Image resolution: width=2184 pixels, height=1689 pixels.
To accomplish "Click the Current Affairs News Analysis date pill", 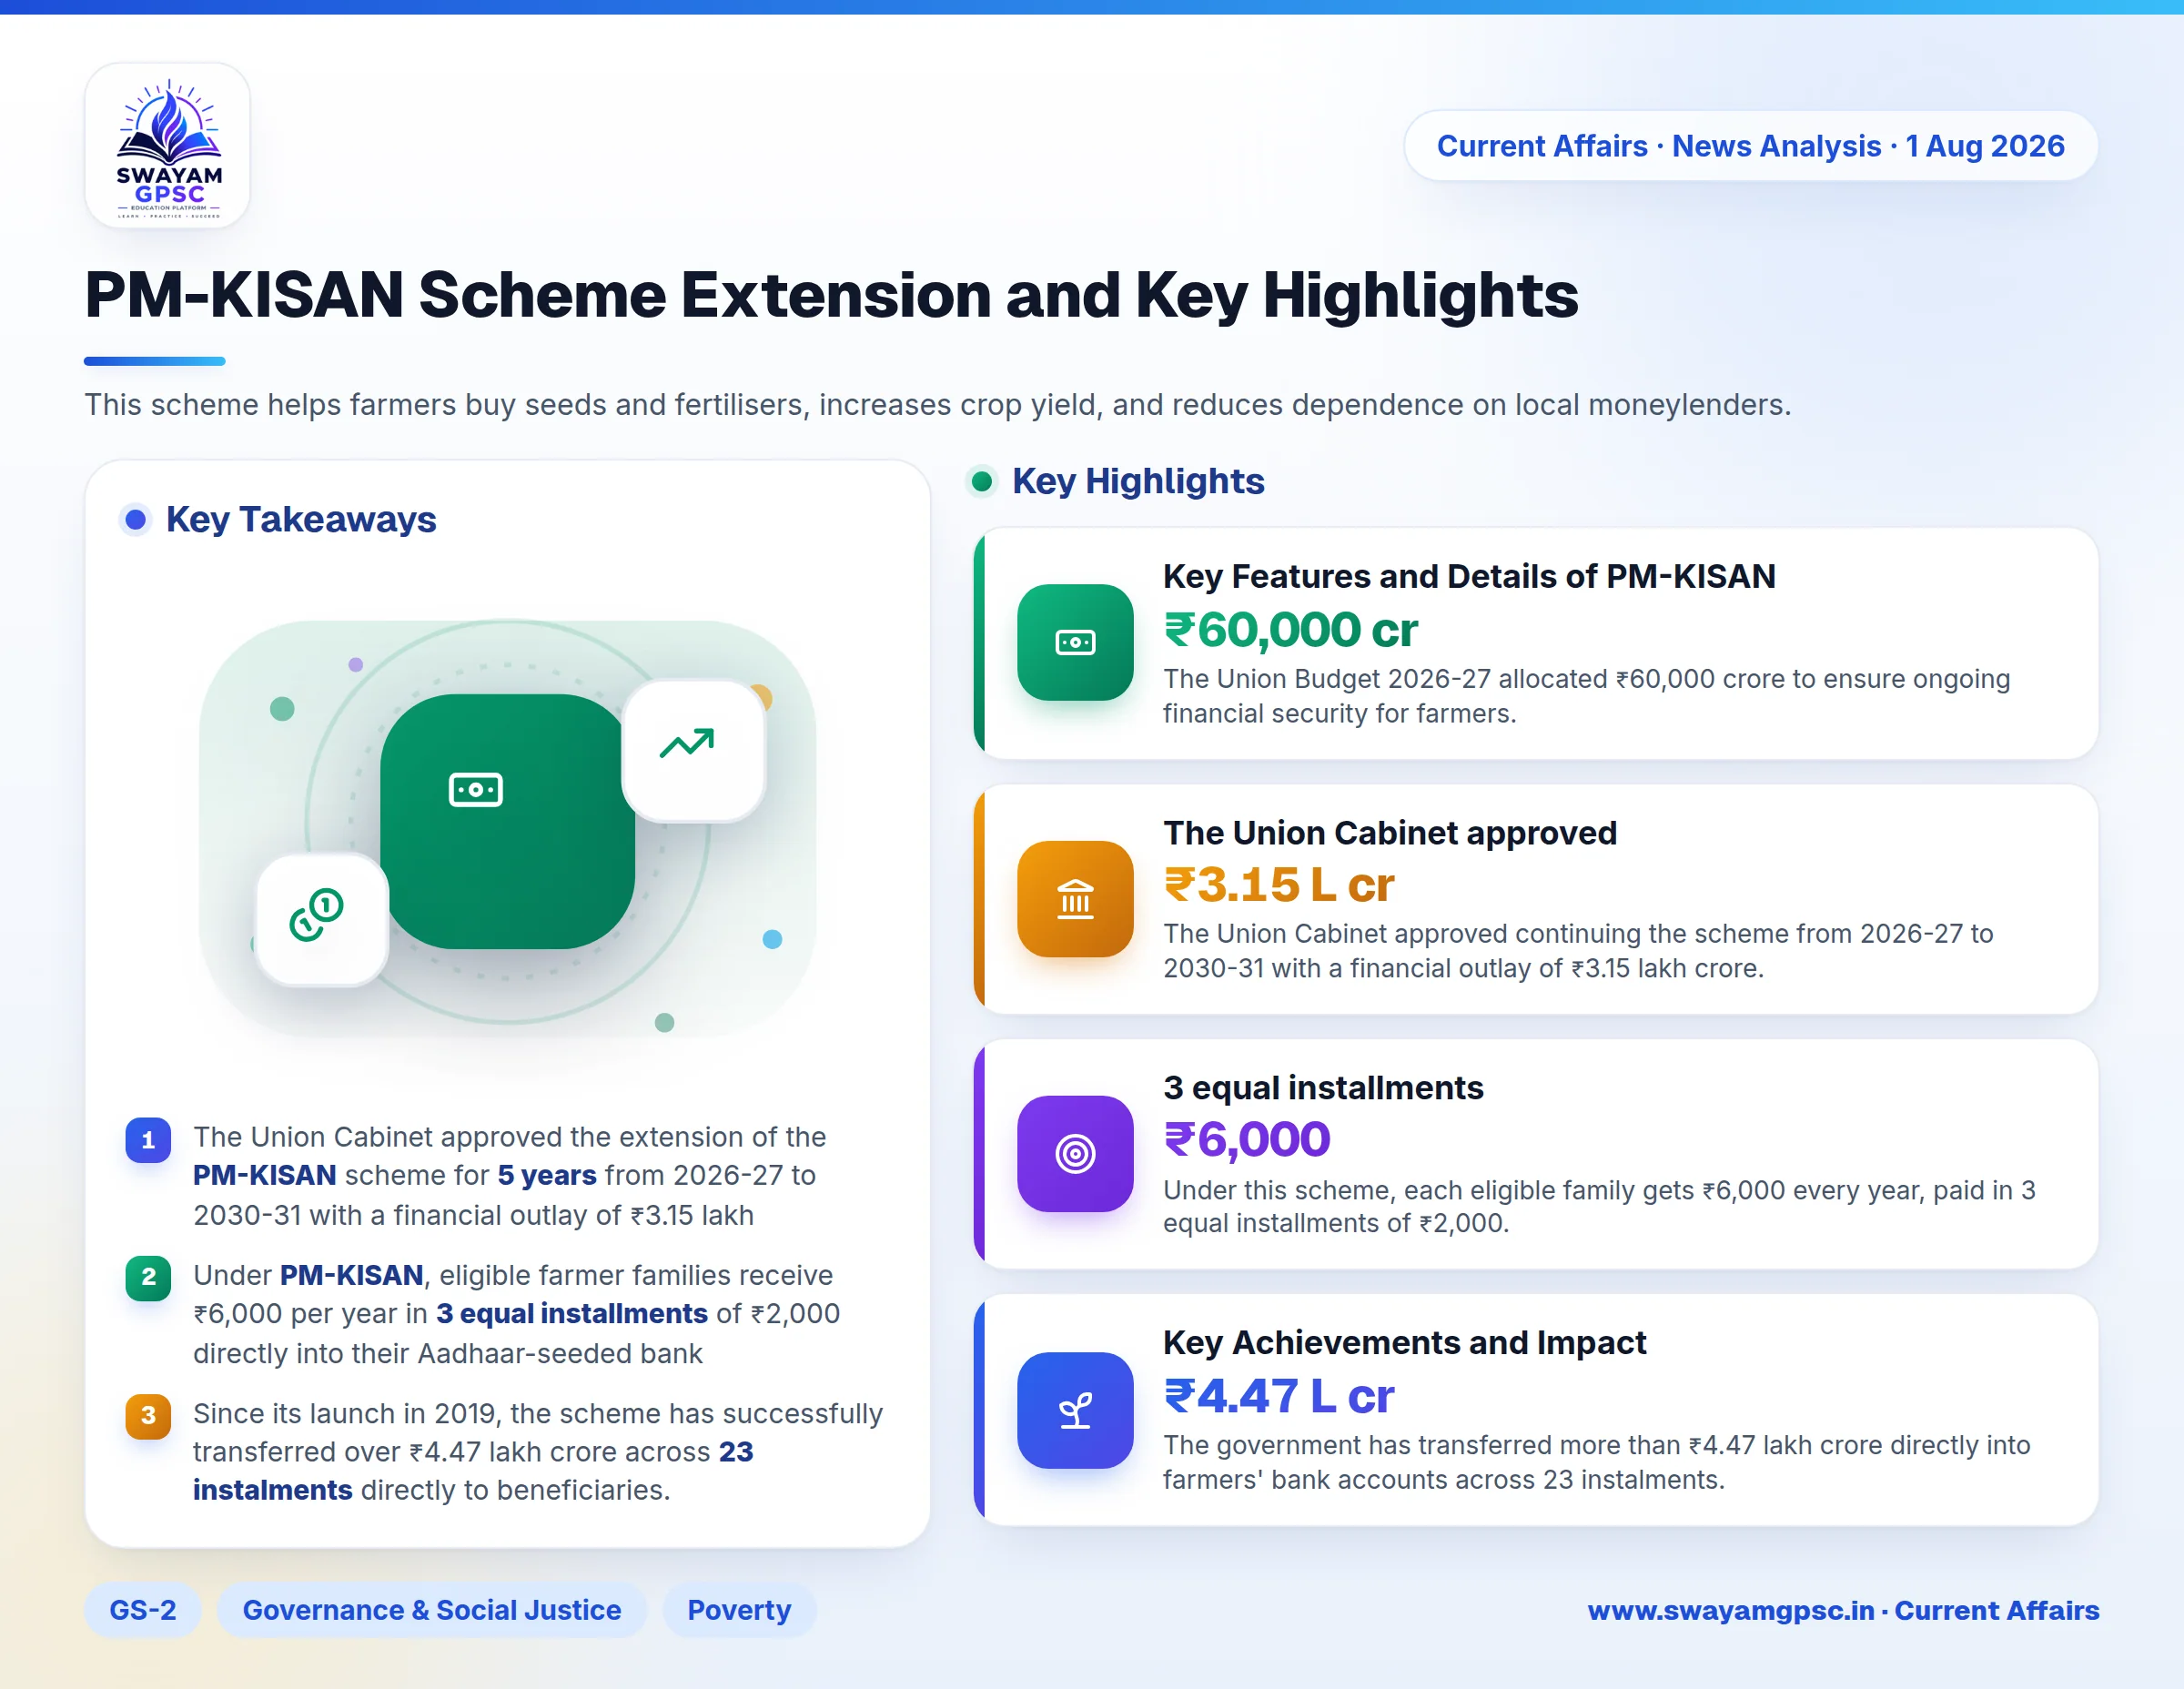I will click(1750, 146).
